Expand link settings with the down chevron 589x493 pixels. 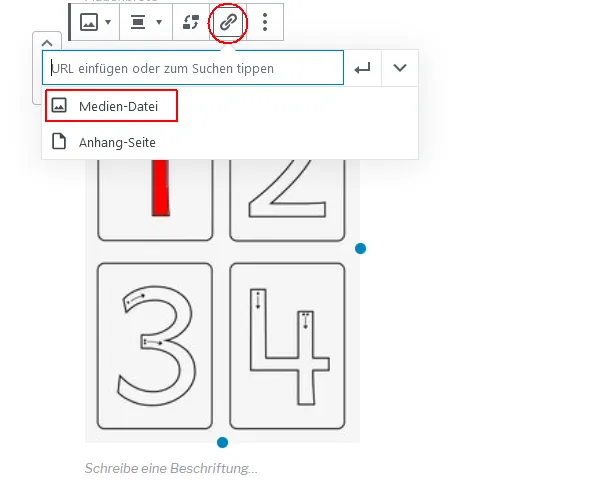400,68
